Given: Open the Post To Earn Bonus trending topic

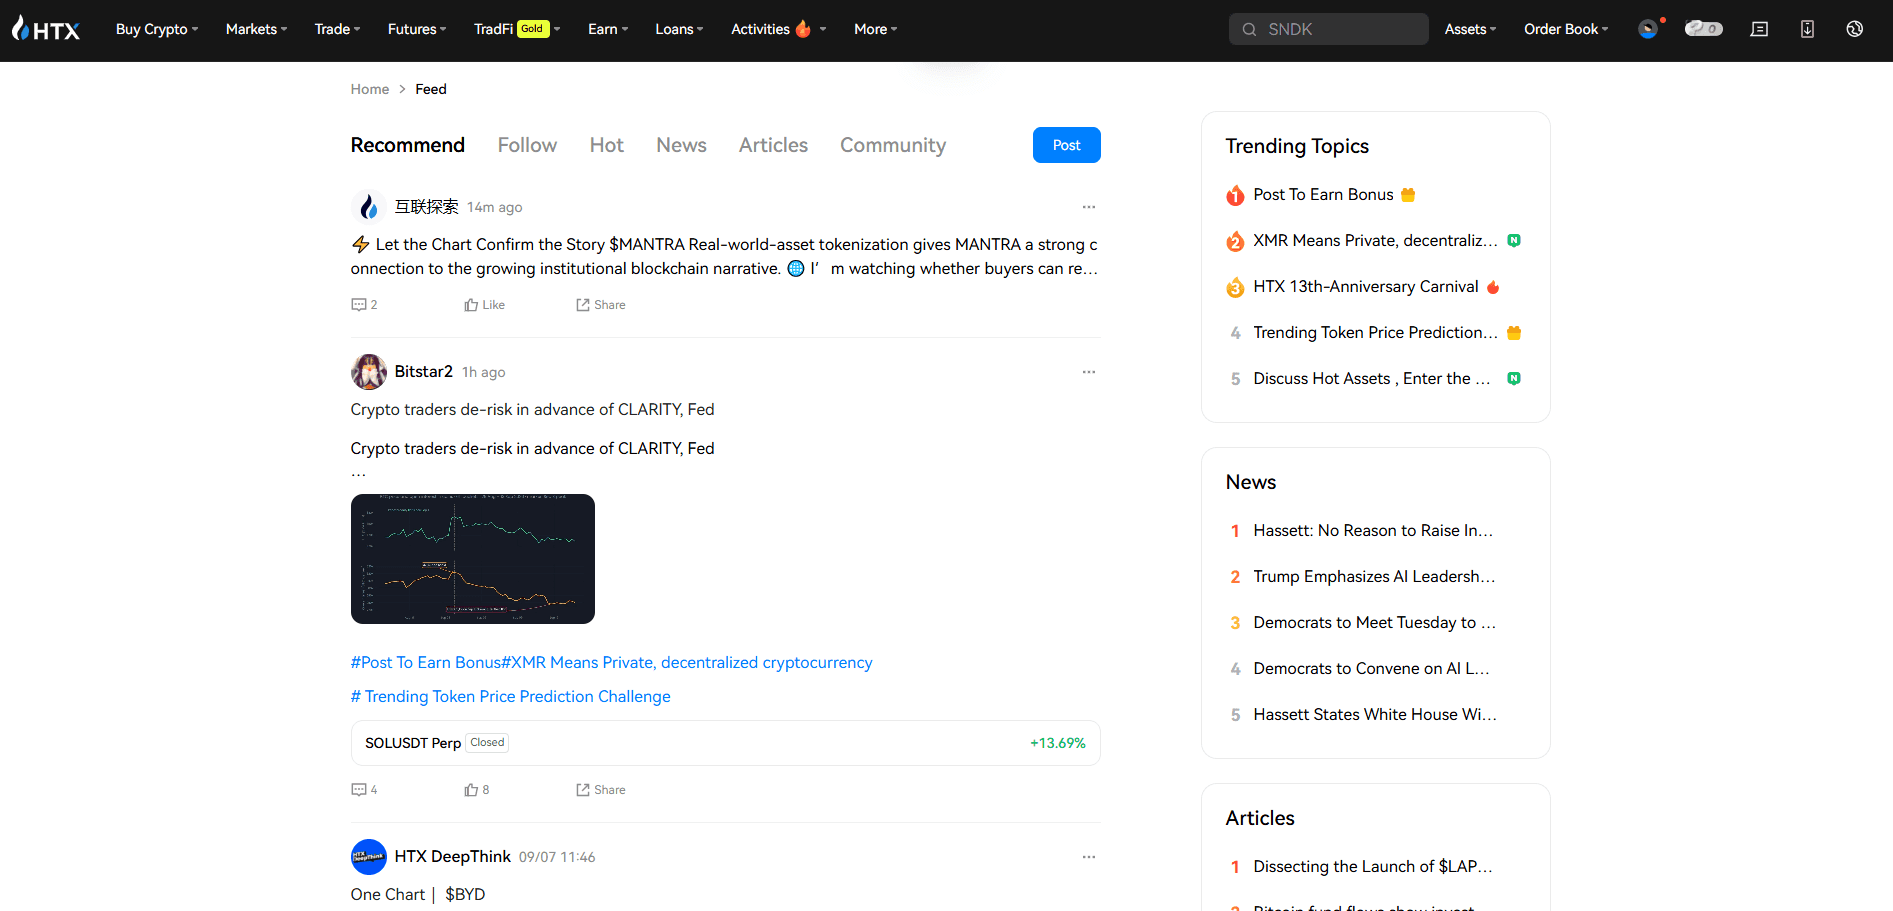Looking at the screenshot, I should (1322, 195).
